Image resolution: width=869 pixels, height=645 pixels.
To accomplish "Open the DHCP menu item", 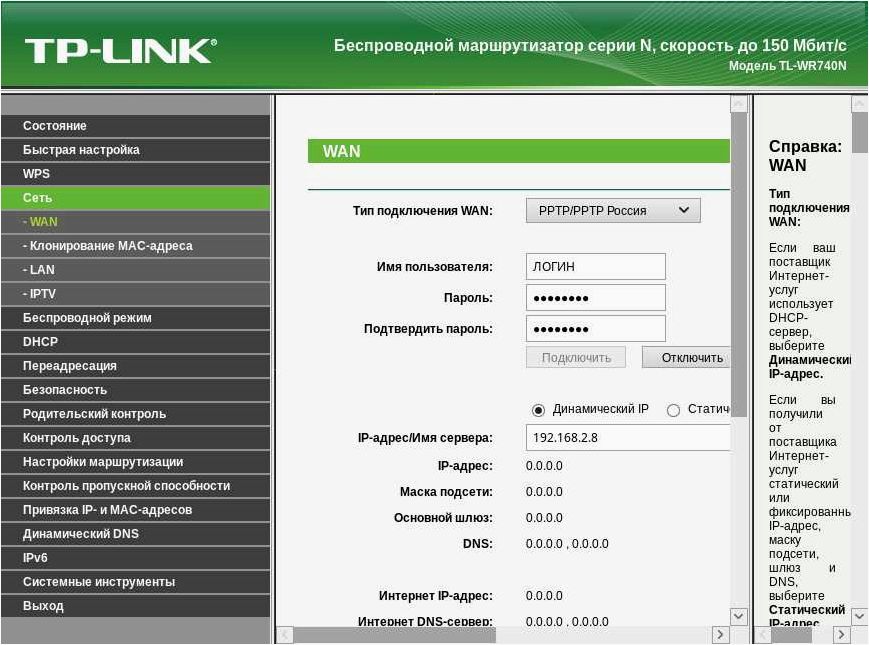I will pos(136,342).
